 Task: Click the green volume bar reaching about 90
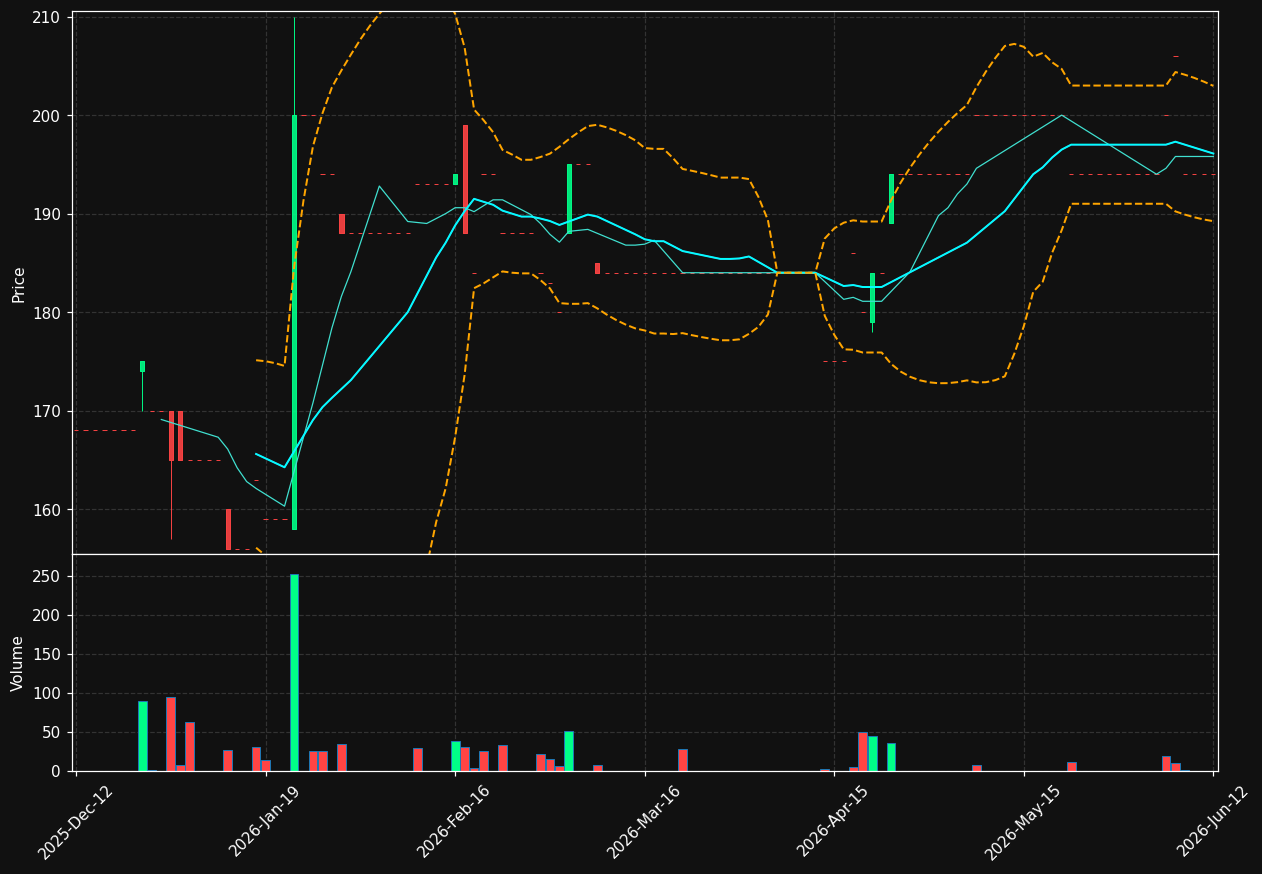[143, 736]
